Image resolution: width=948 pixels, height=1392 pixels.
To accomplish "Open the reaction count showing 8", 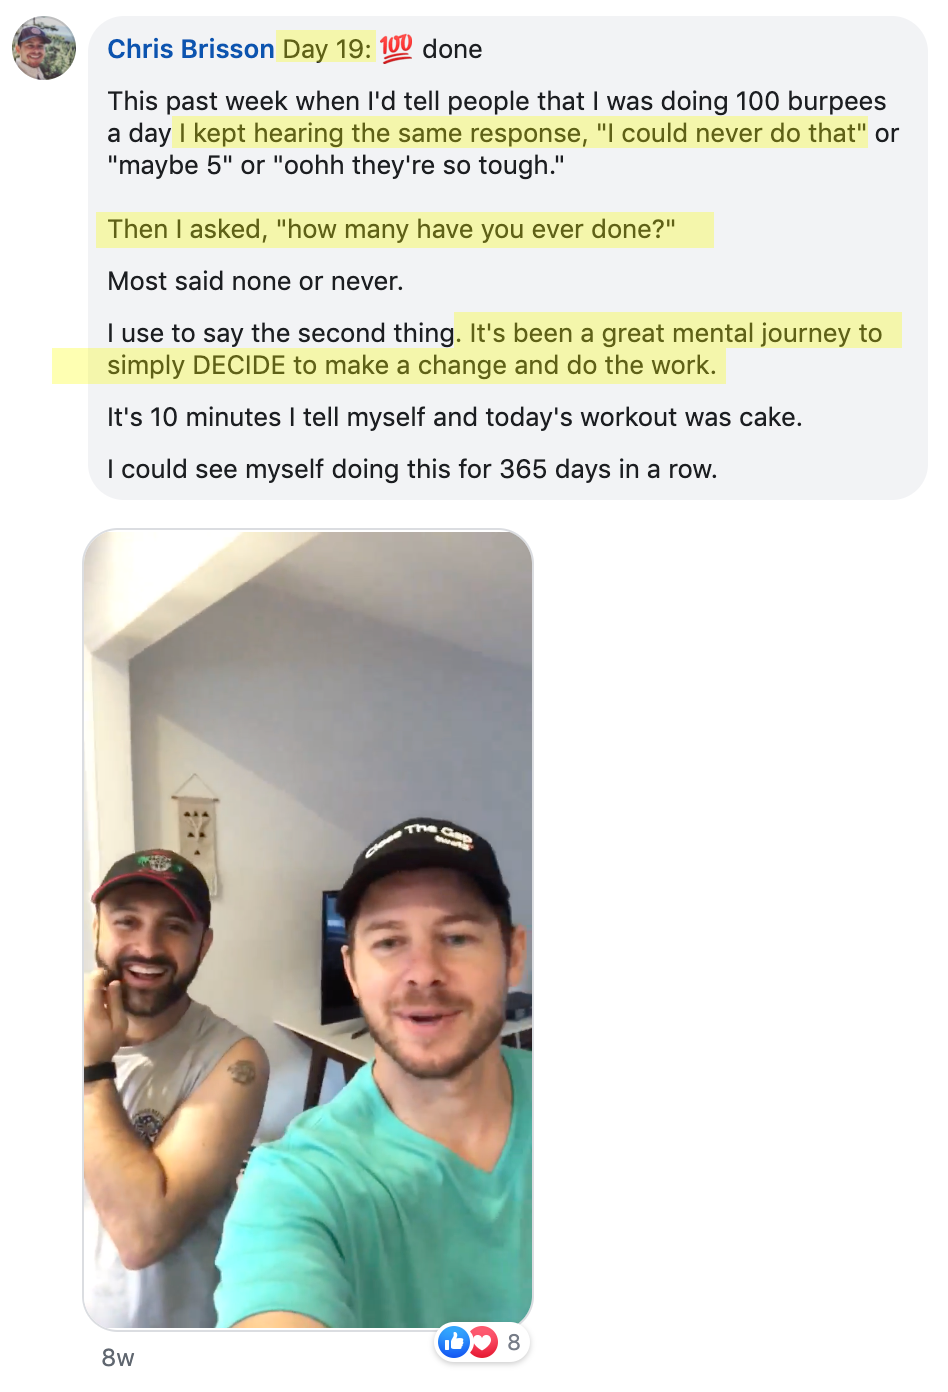I will click(x=514, y=1342).
